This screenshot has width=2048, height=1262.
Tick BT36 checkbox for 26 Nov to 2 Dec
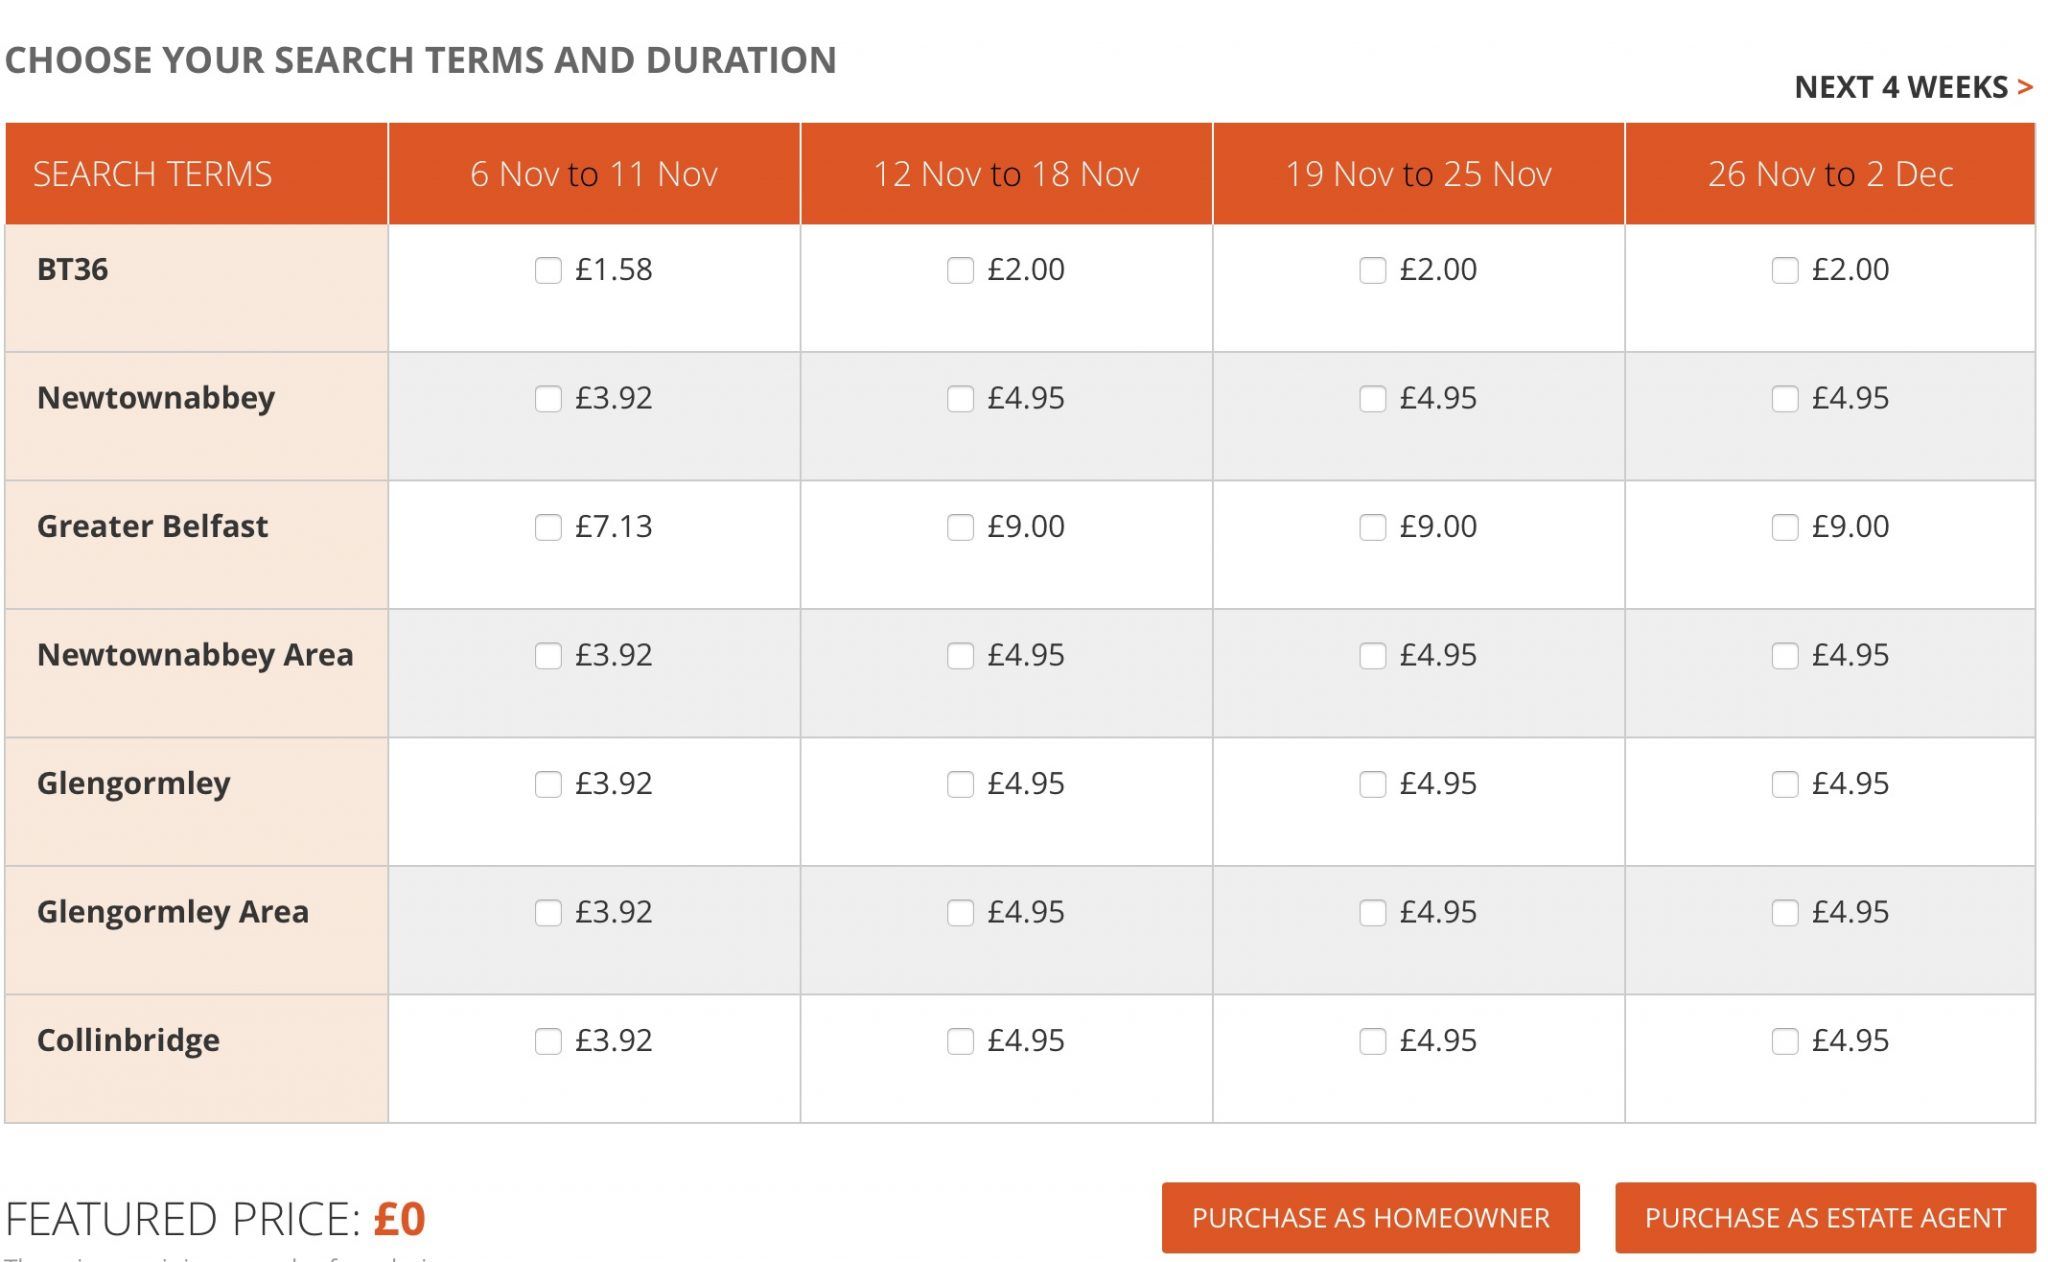pos(1785,270)
